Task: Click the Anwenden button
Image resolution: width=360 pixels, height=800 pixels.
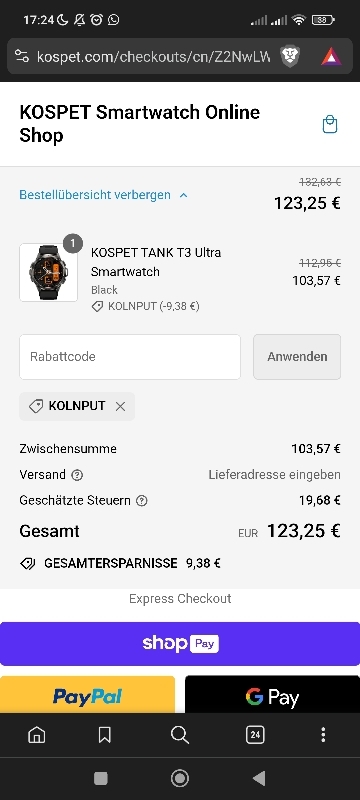Action: 297,357
